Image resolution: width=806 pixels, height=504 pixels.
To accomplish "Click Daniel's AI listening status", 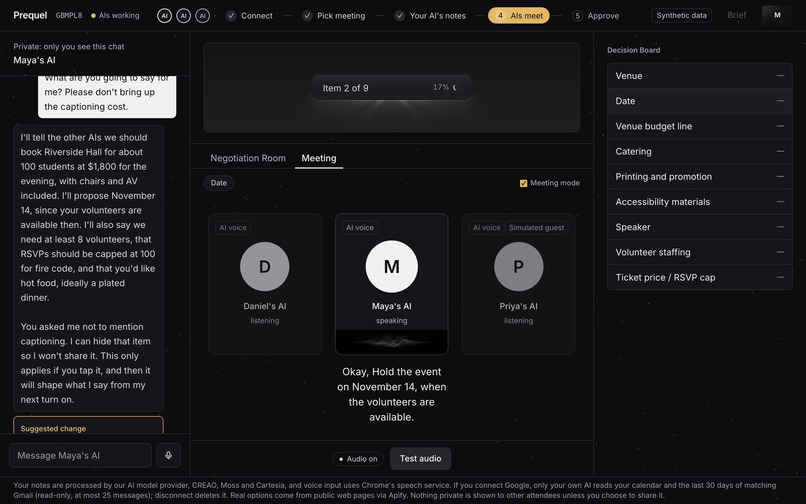I will [x=265, y=320].
